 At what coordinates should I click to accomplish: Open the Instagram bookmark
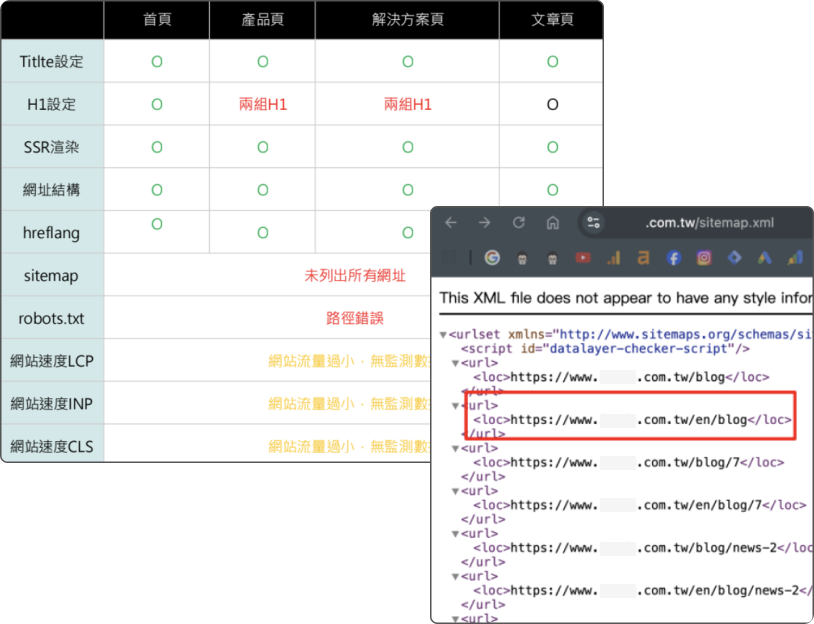click(704, 257)
